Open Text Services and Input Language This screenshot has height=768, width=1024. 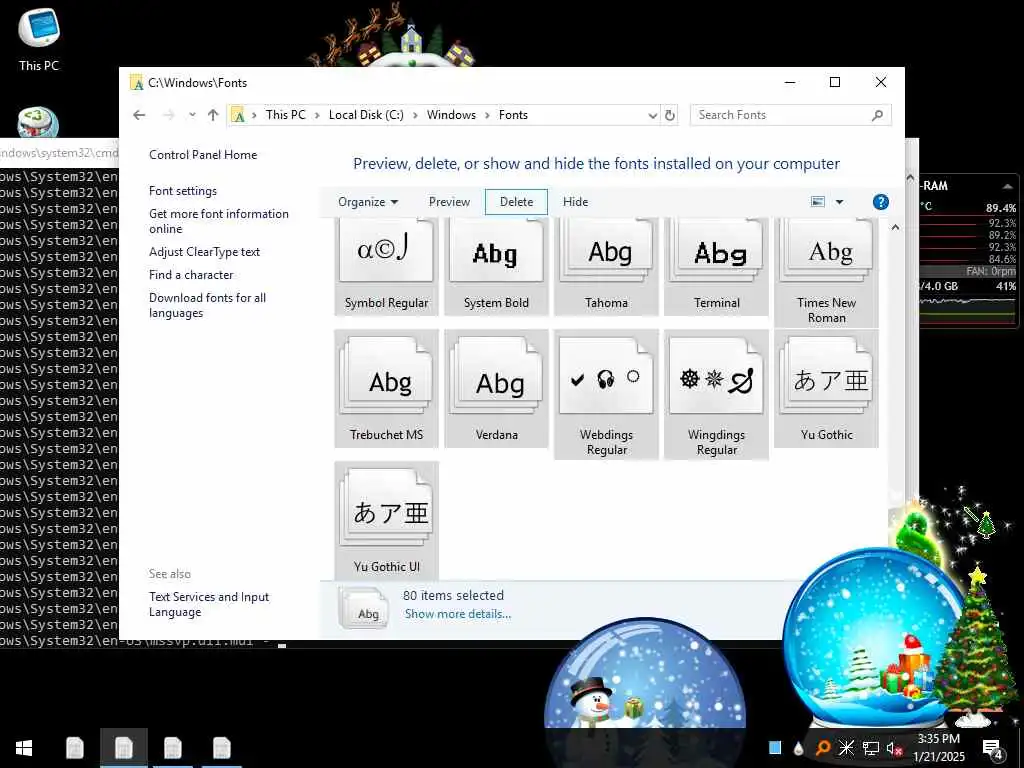(209, 604)
